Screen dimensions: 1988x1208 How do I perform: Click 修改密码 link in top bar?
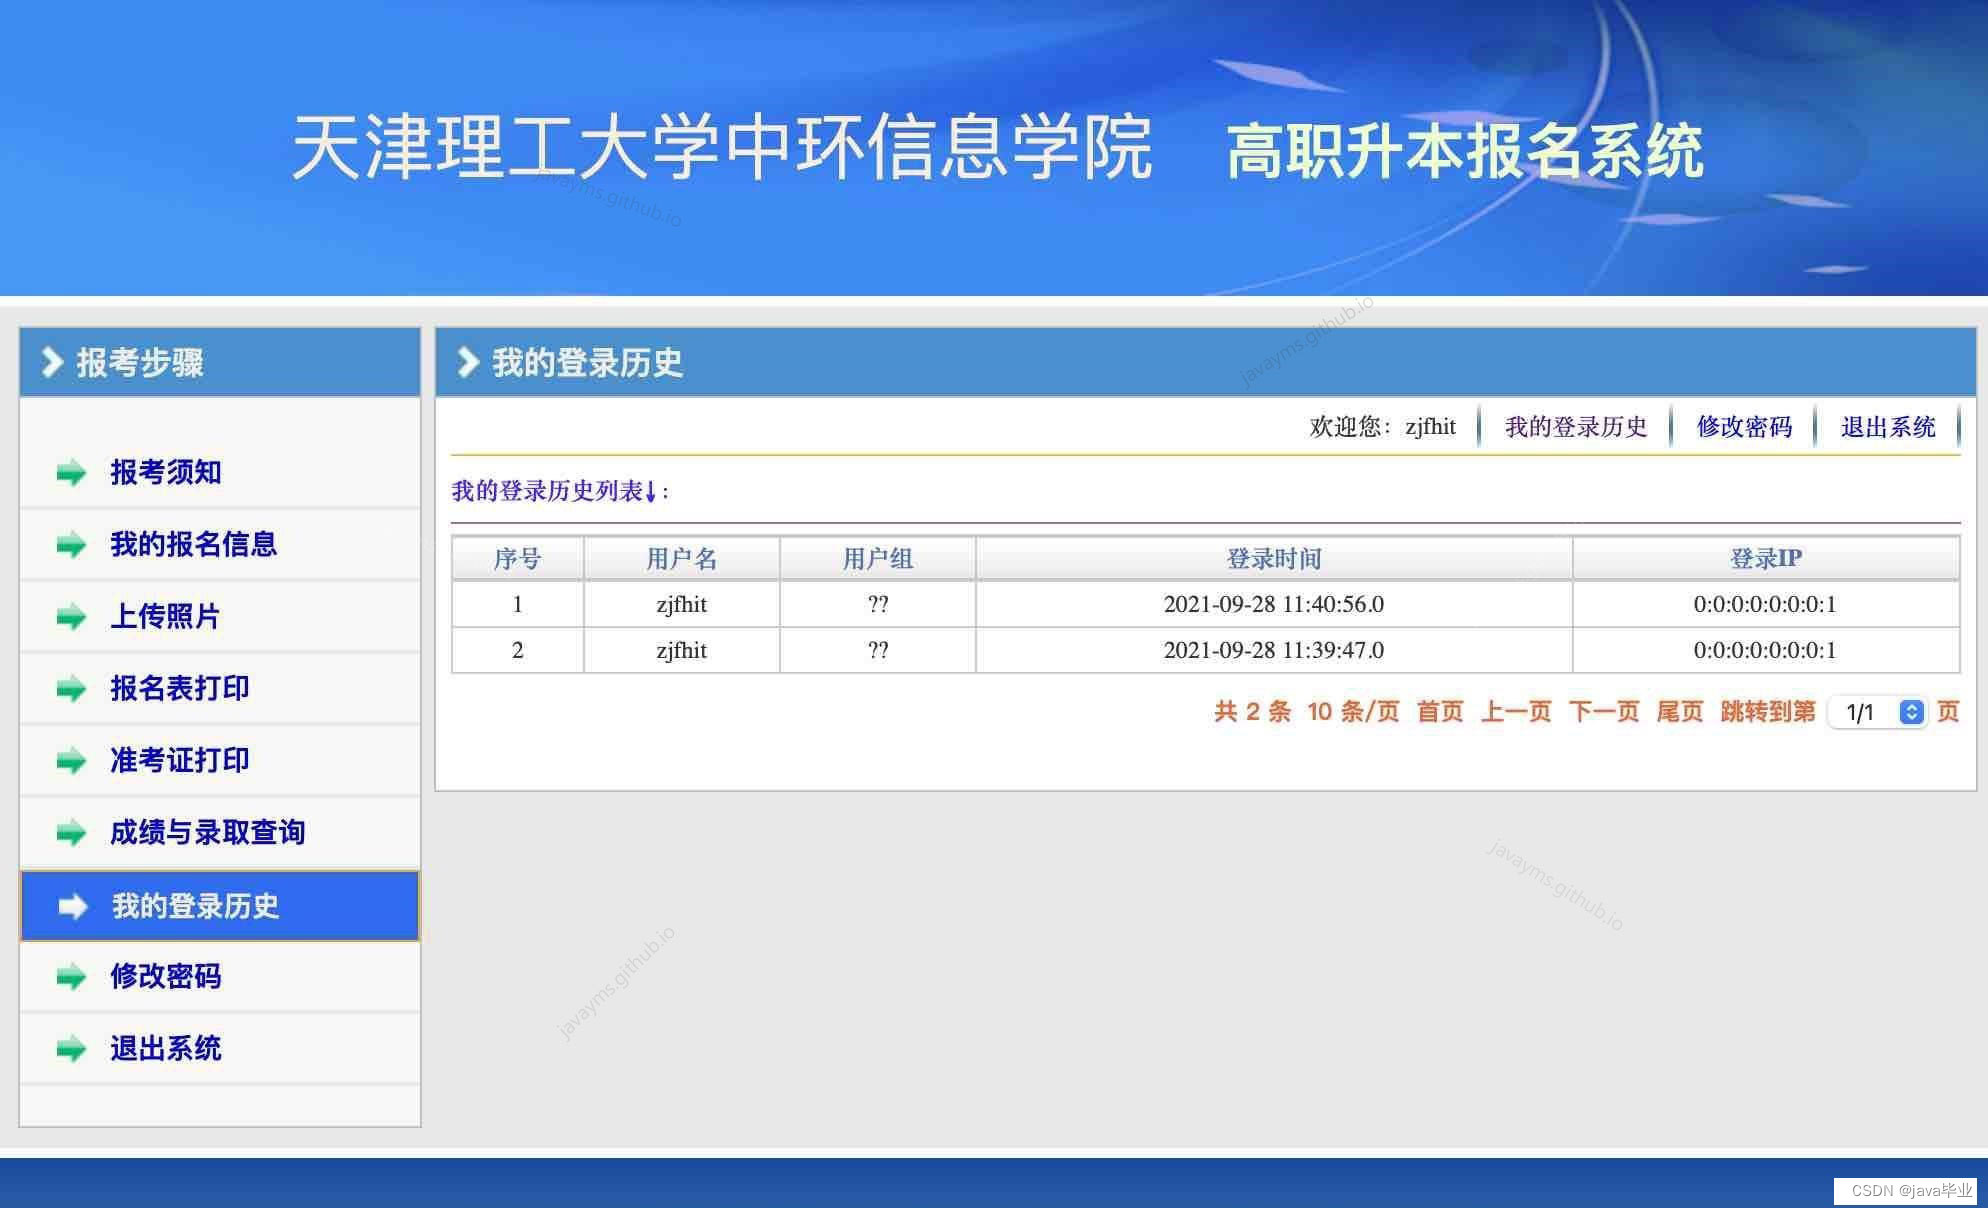tap(1744, 427)
